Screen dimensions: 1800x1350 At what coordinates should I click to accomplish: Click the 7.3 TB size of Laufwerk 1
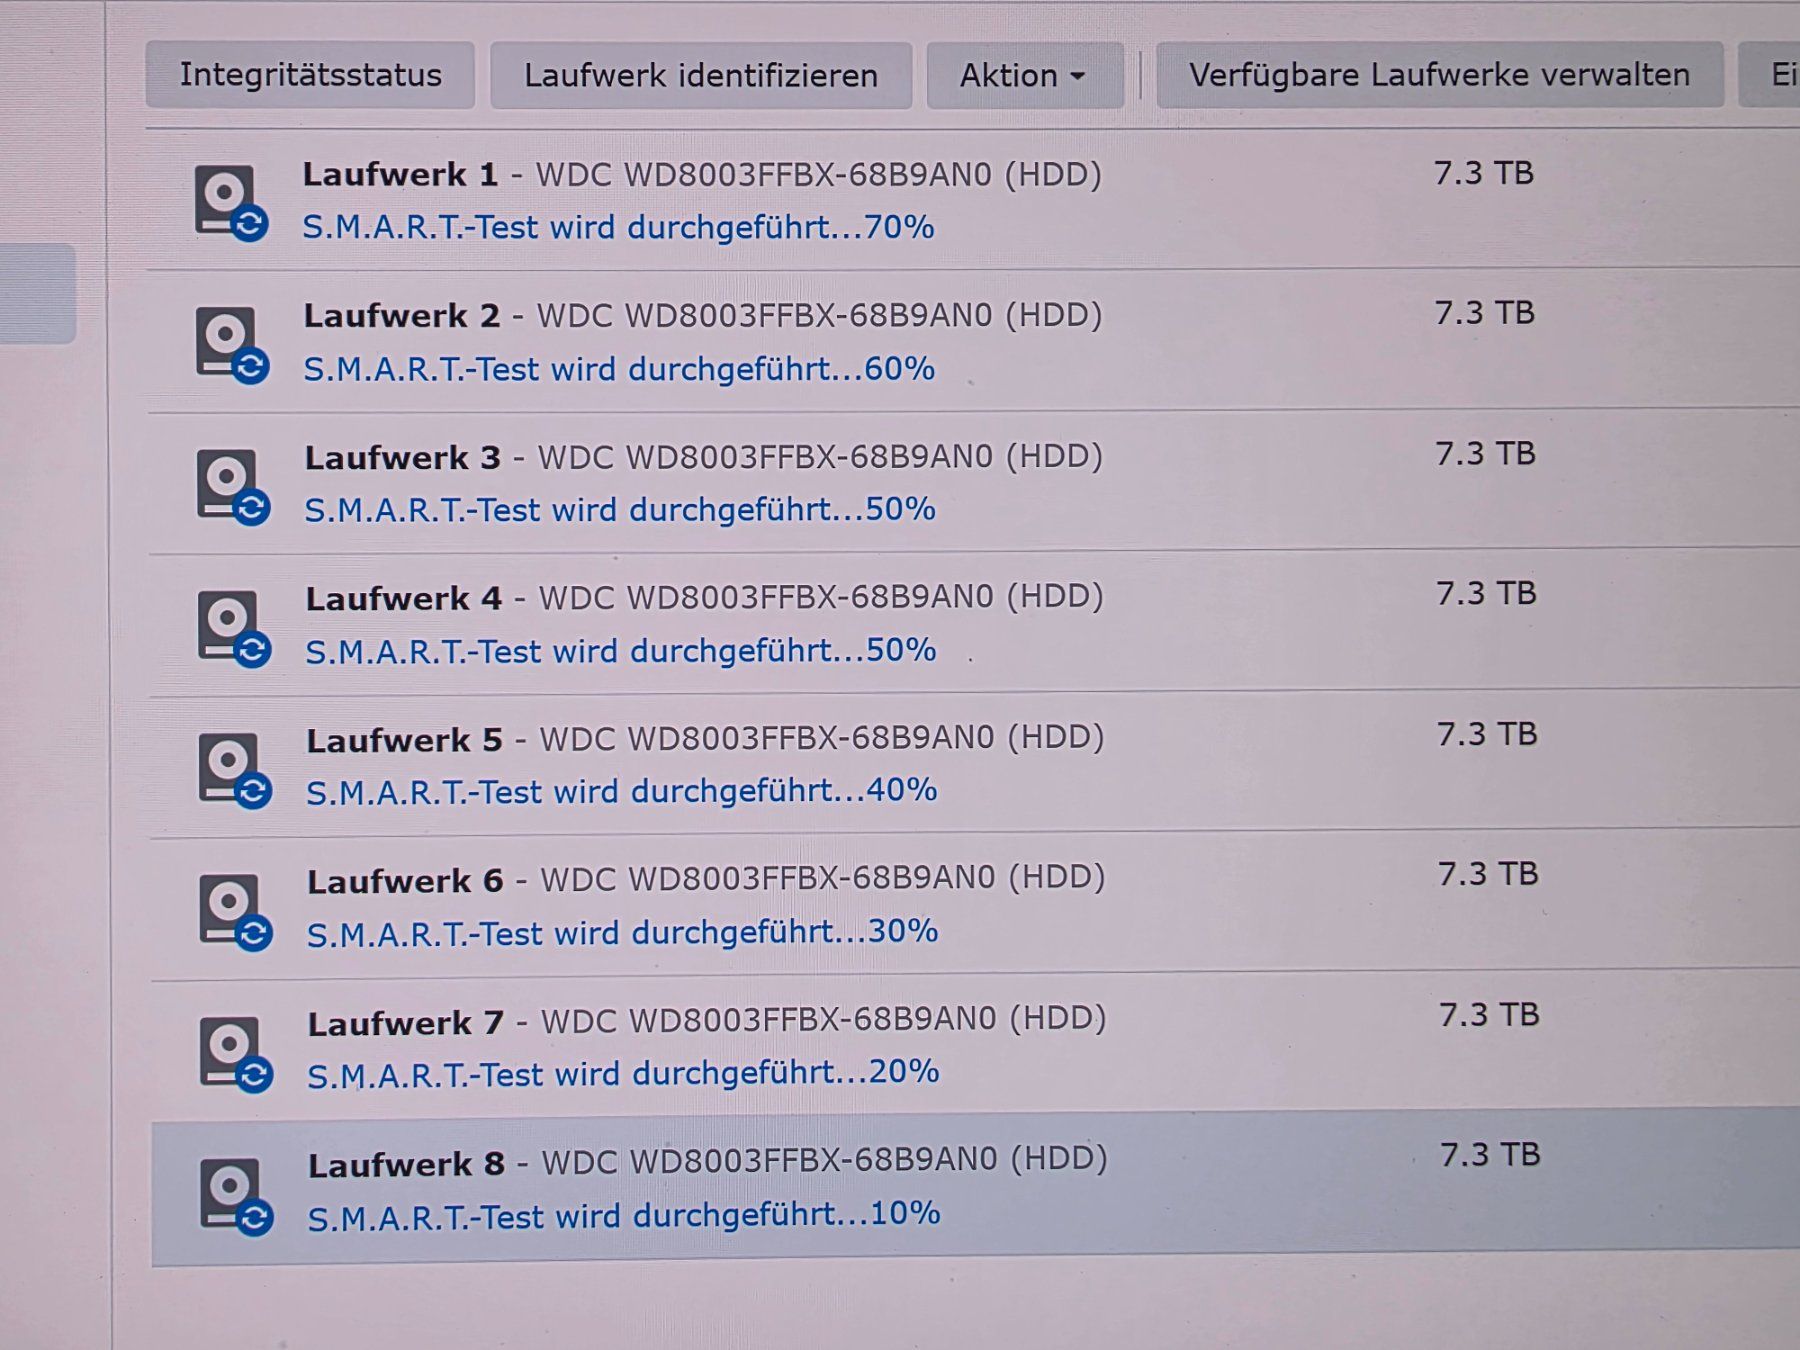pyautogui.click(x=1484, y=173)
